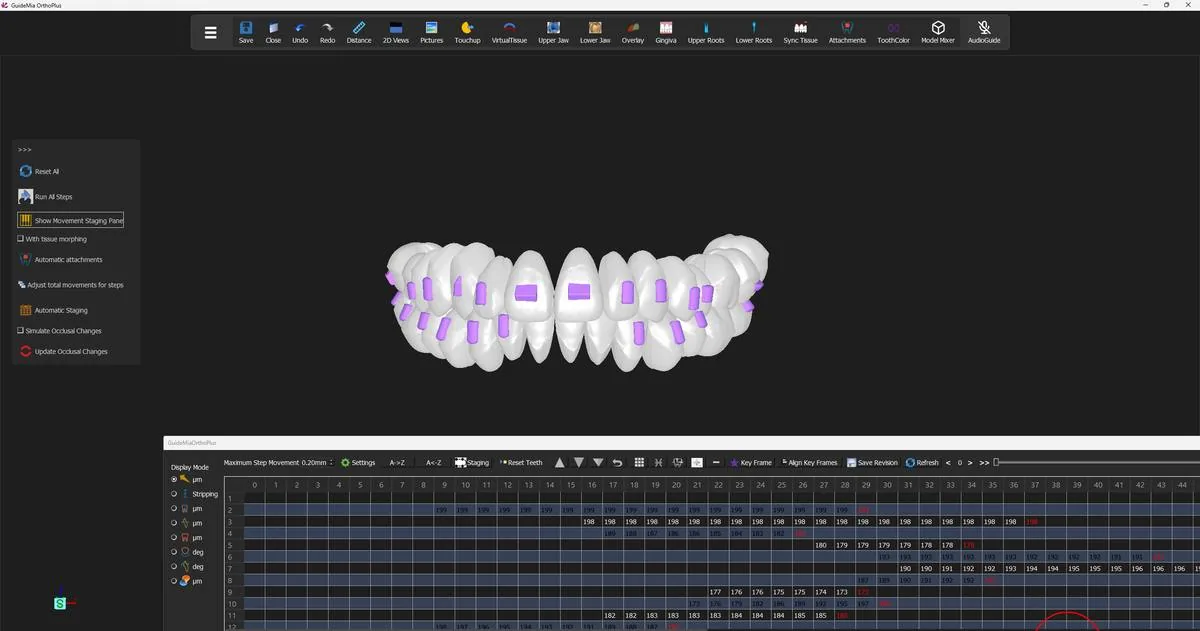1200x631 pixels.
Task: Show Lower Roots
Action: [754, 33]
